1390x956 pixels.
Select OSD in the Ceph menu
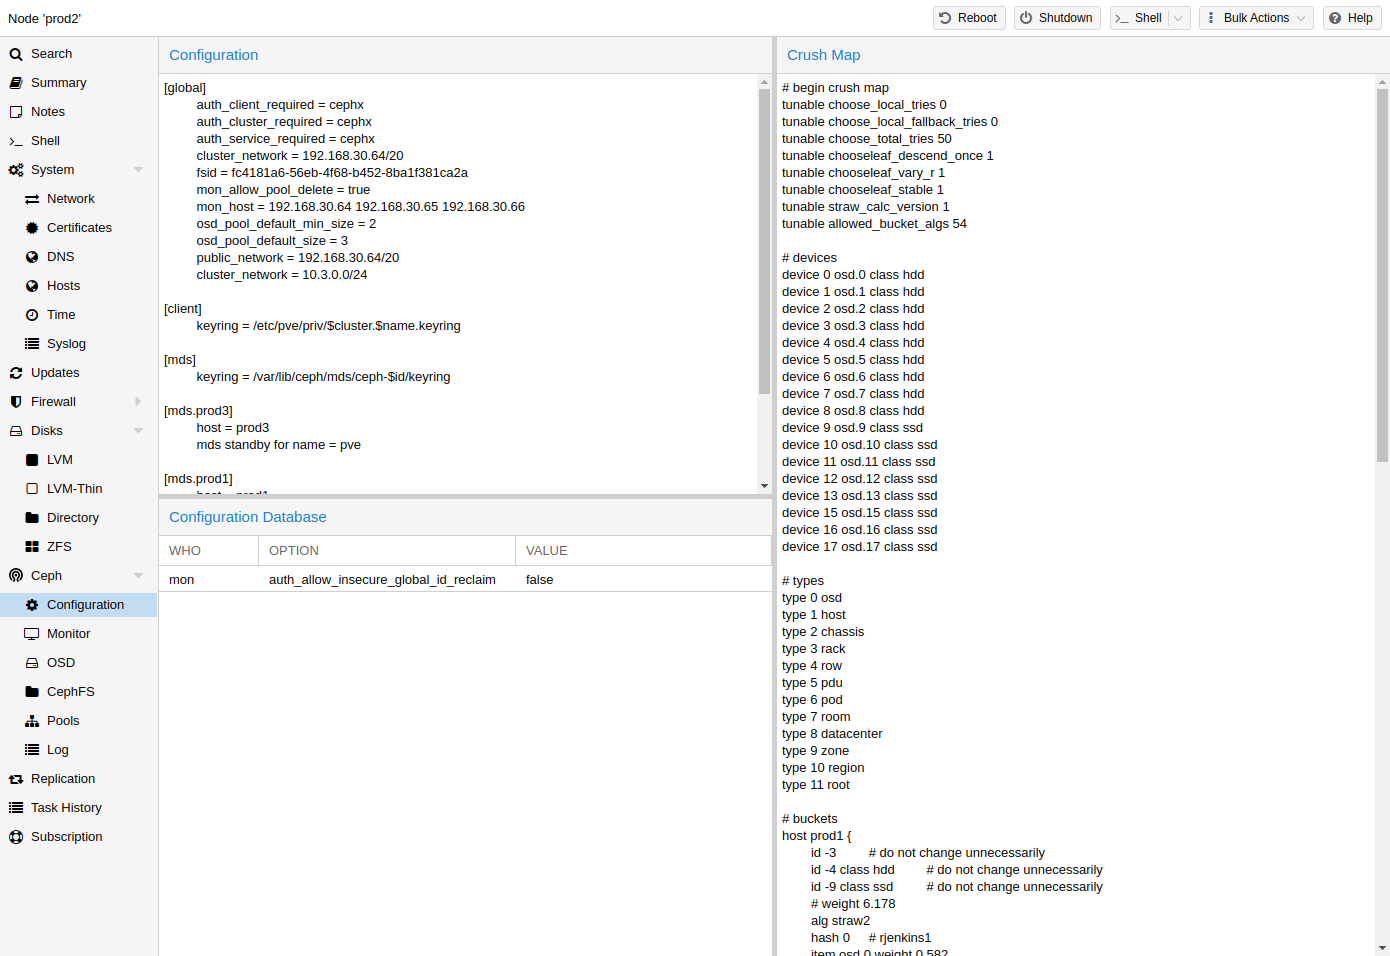click(61, 663)
